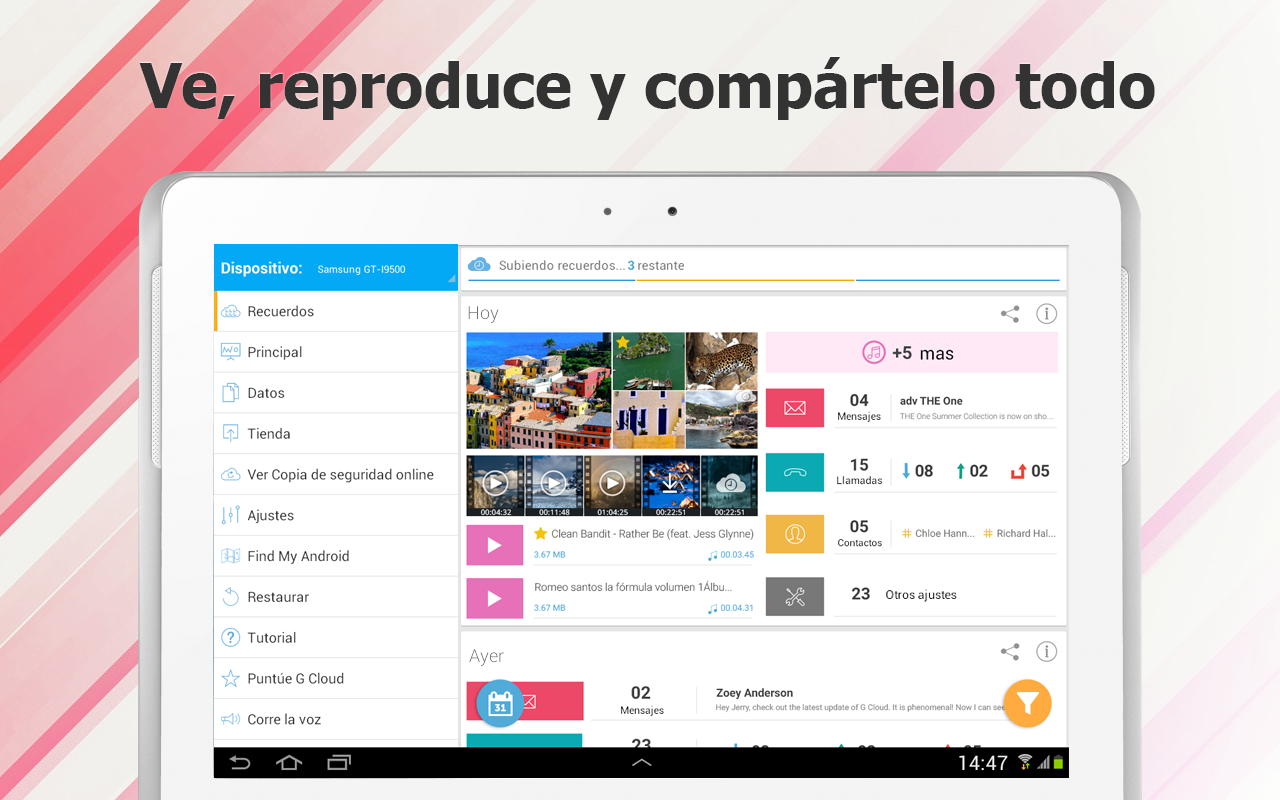
Task: View the 02 outgoing calls
Action: tap(971, 471)
